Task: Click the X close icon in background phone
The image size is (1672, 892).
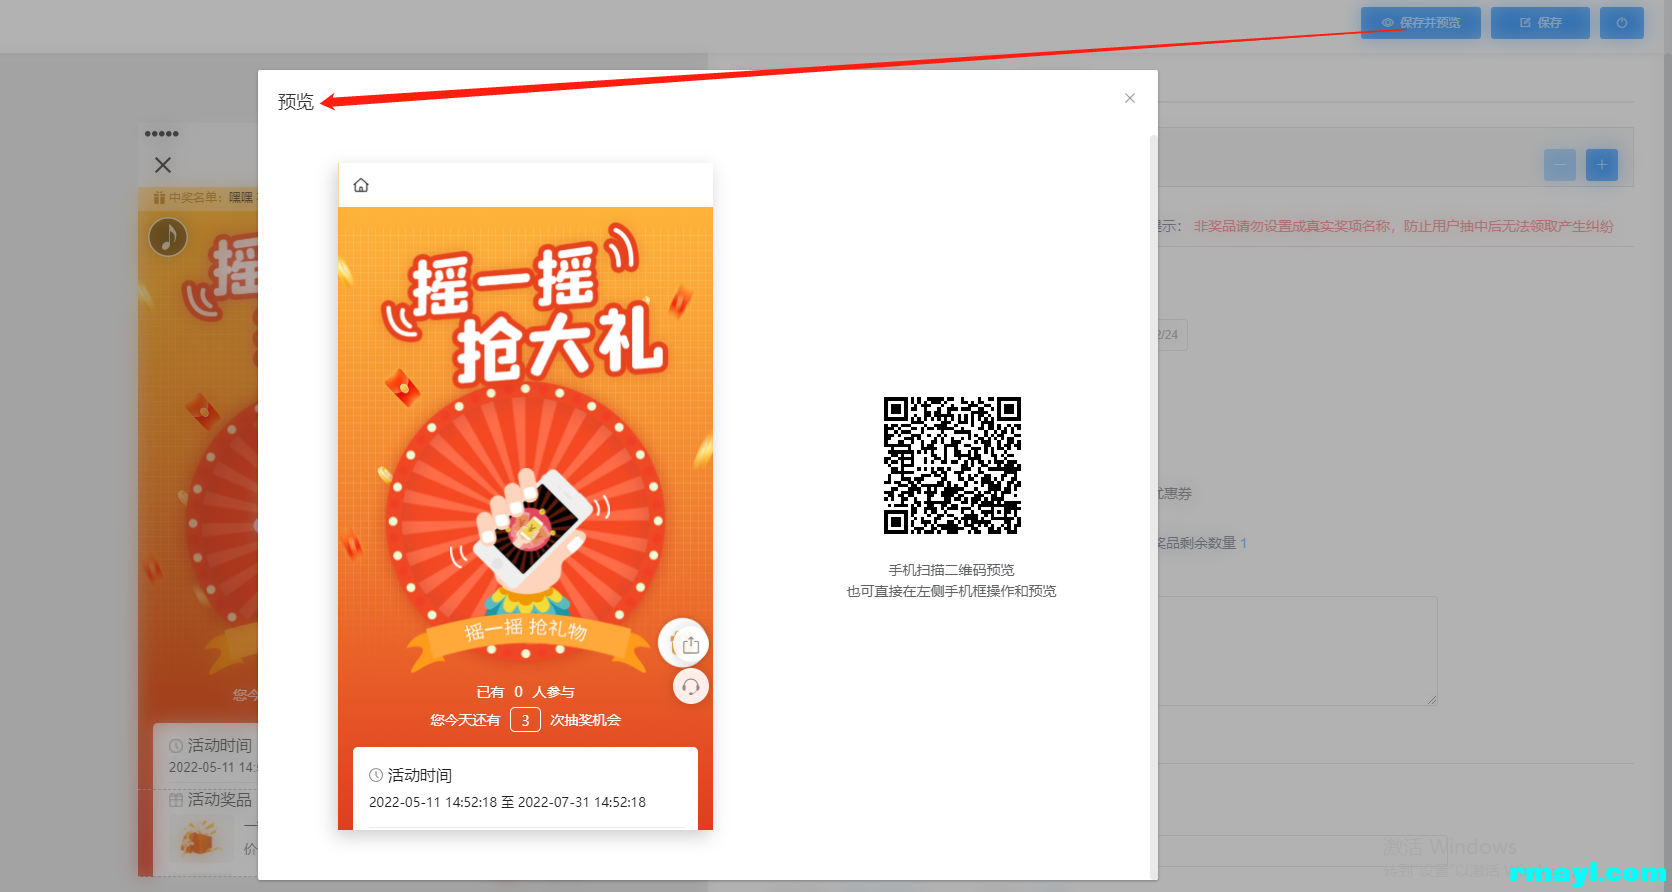Action: point(163,165)
